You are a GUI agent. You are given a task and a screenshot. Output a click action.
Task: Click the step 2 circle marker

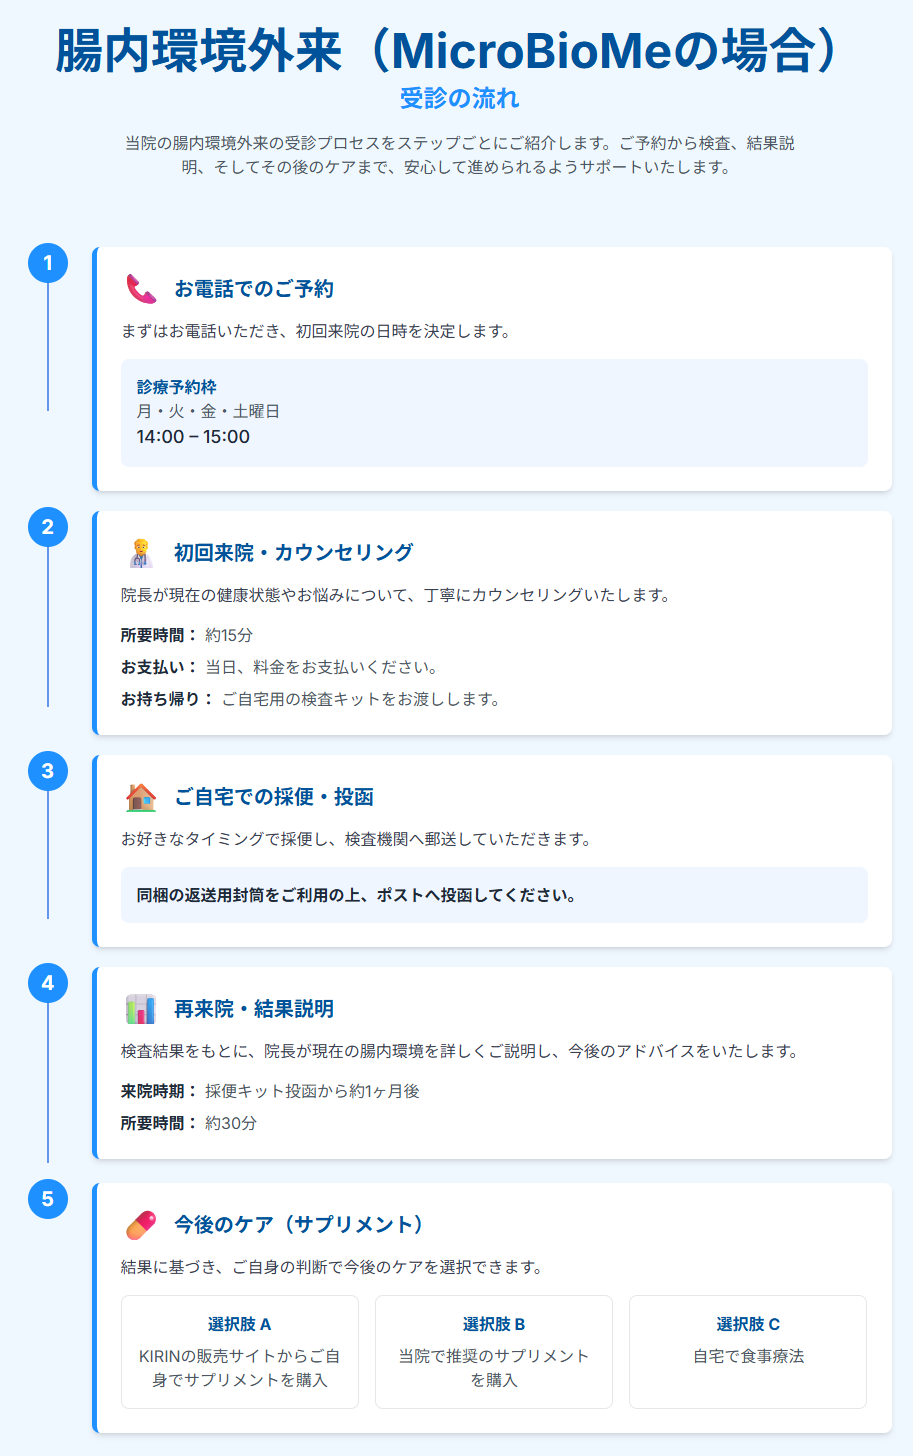coord(48,527)
